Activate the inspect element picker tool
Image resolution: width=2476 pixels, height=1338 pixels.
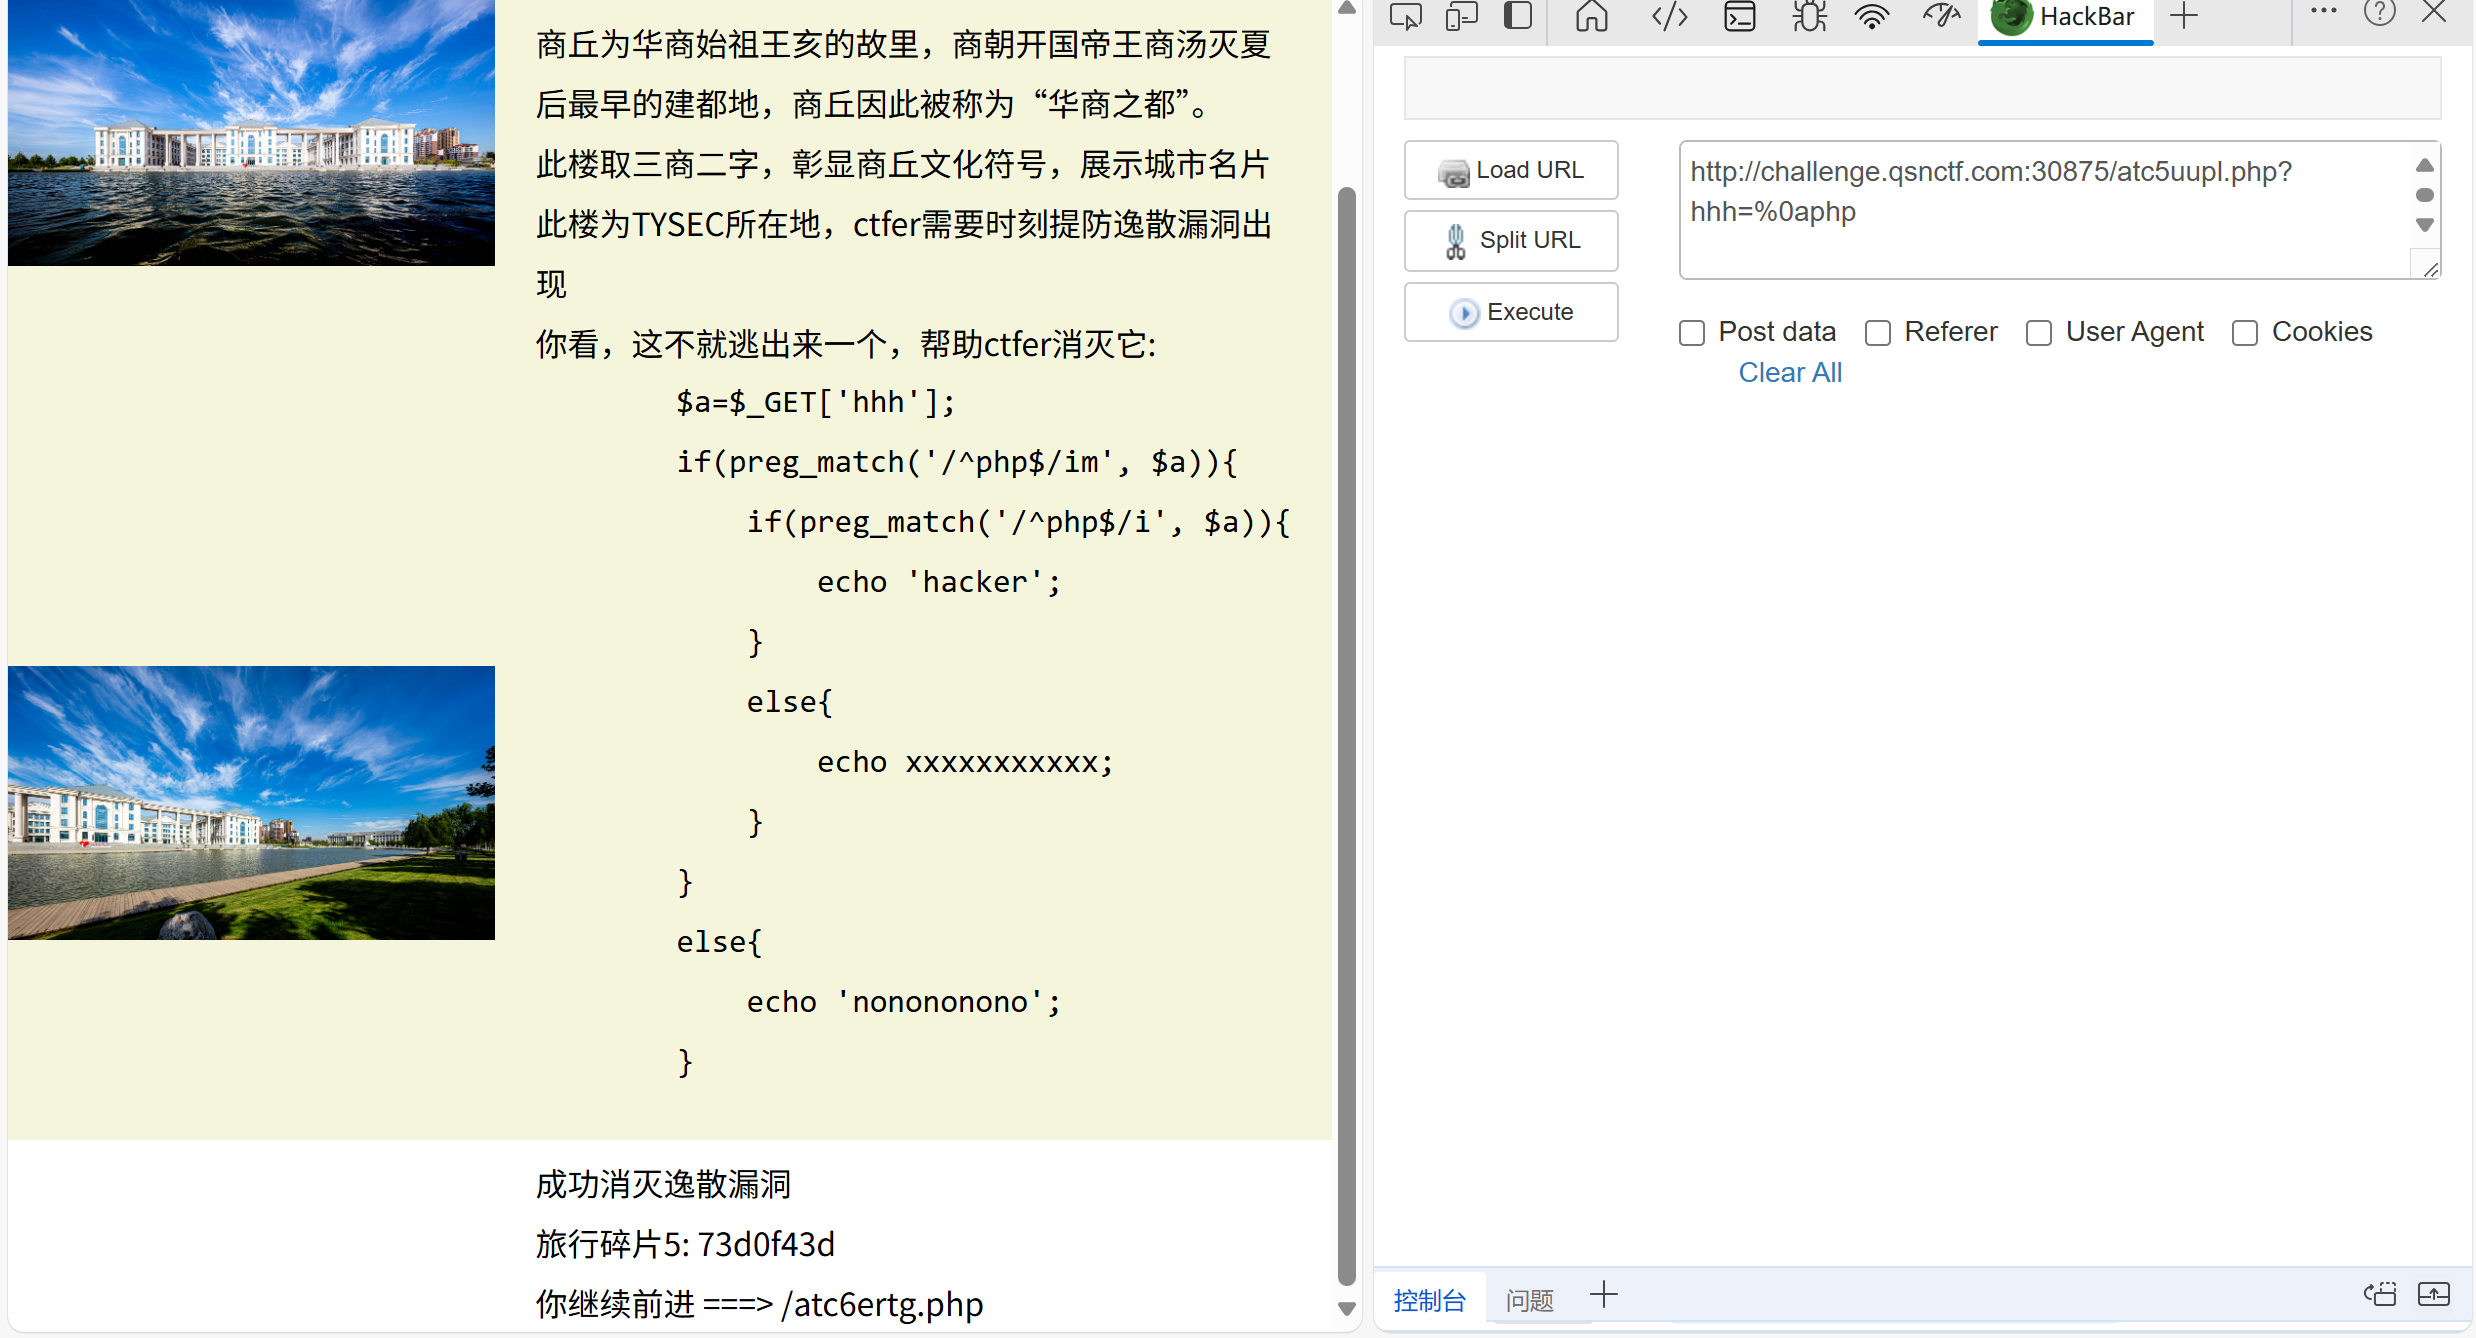[x=1405, y=17]
